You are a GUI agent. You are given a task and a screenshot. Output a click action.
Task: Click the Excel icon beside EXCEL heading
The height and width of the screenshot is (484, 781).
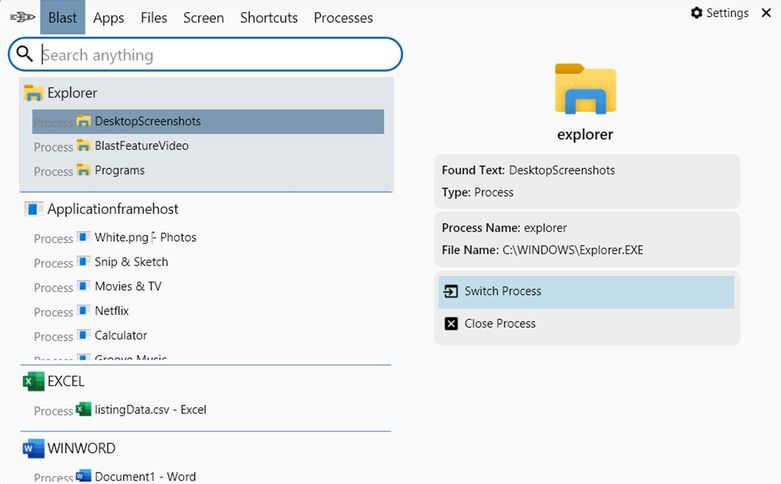34,381
